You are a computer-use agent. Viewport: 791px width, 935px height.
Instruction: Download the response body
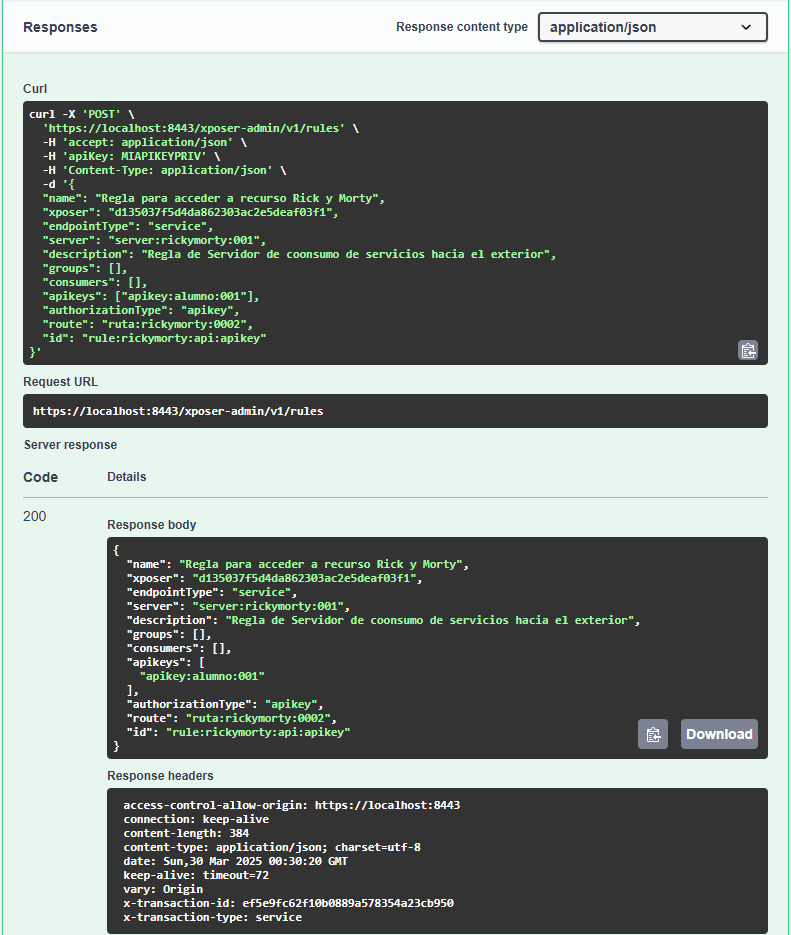click(x=719, y=734)
